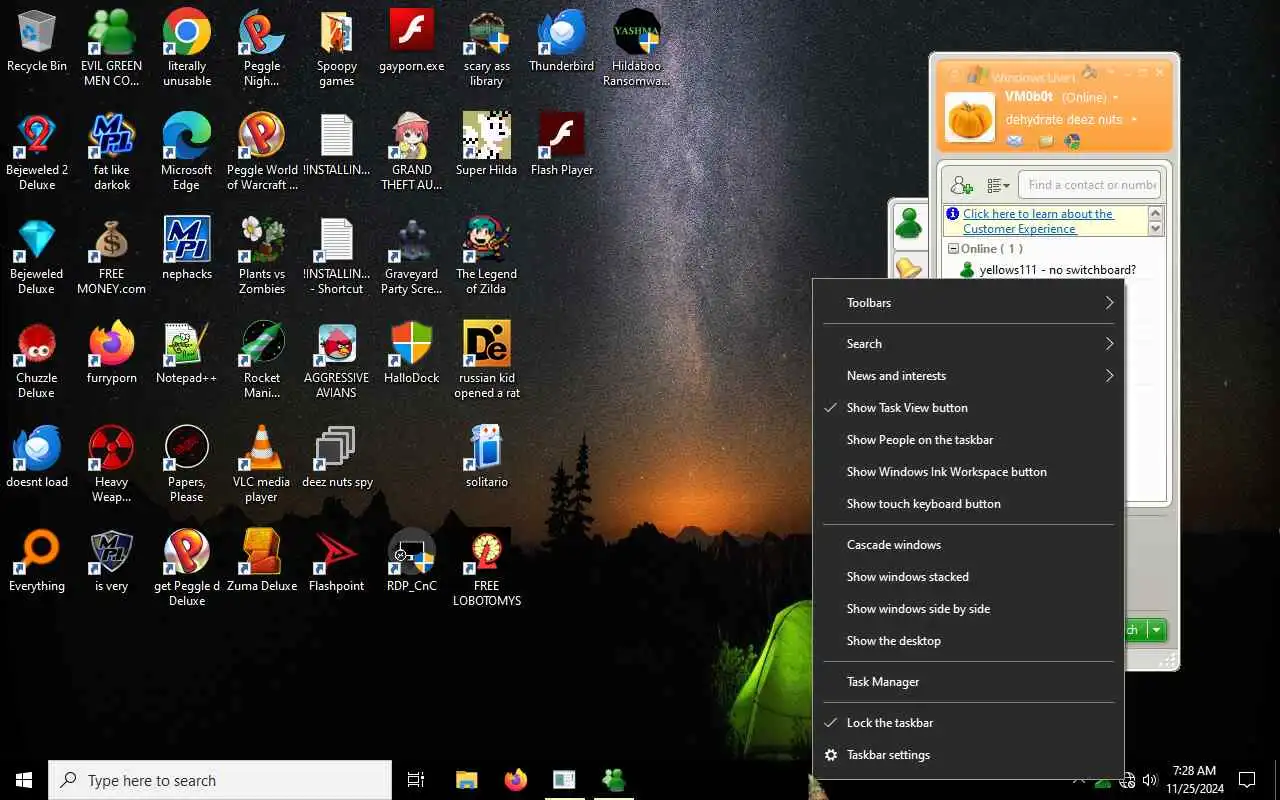Expand the Search submenu
The width and height of the screenshot is (1280, 800).
[x=968, y=344]
